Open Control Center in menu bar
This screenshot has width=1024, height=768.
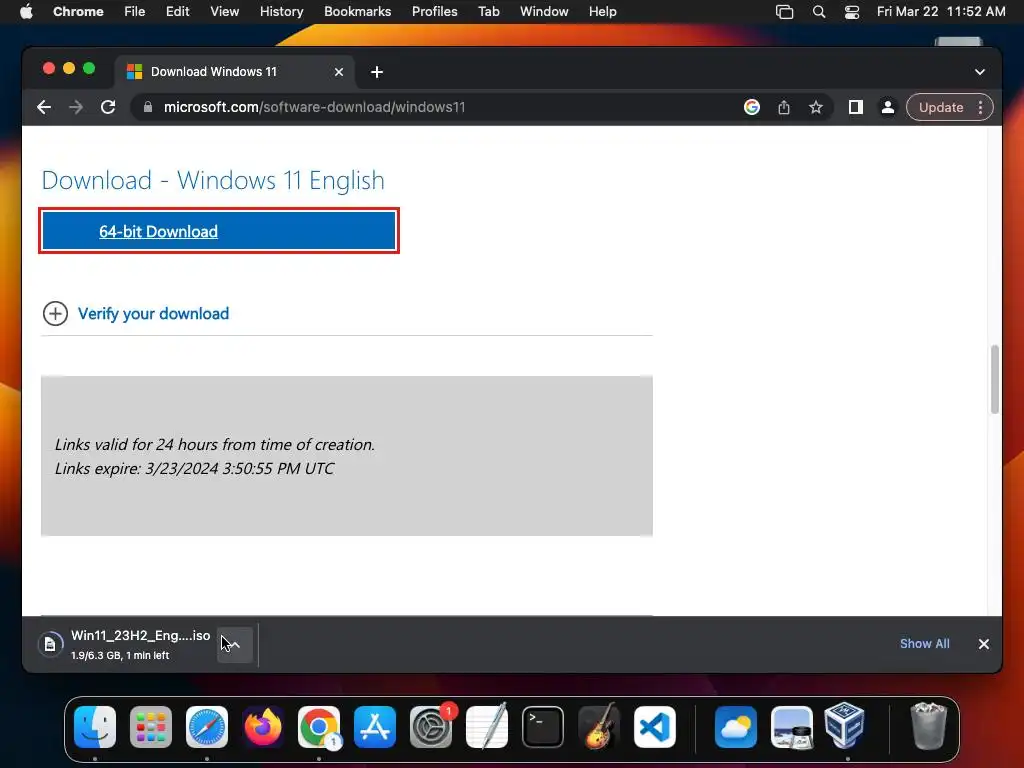pos(852,12)
